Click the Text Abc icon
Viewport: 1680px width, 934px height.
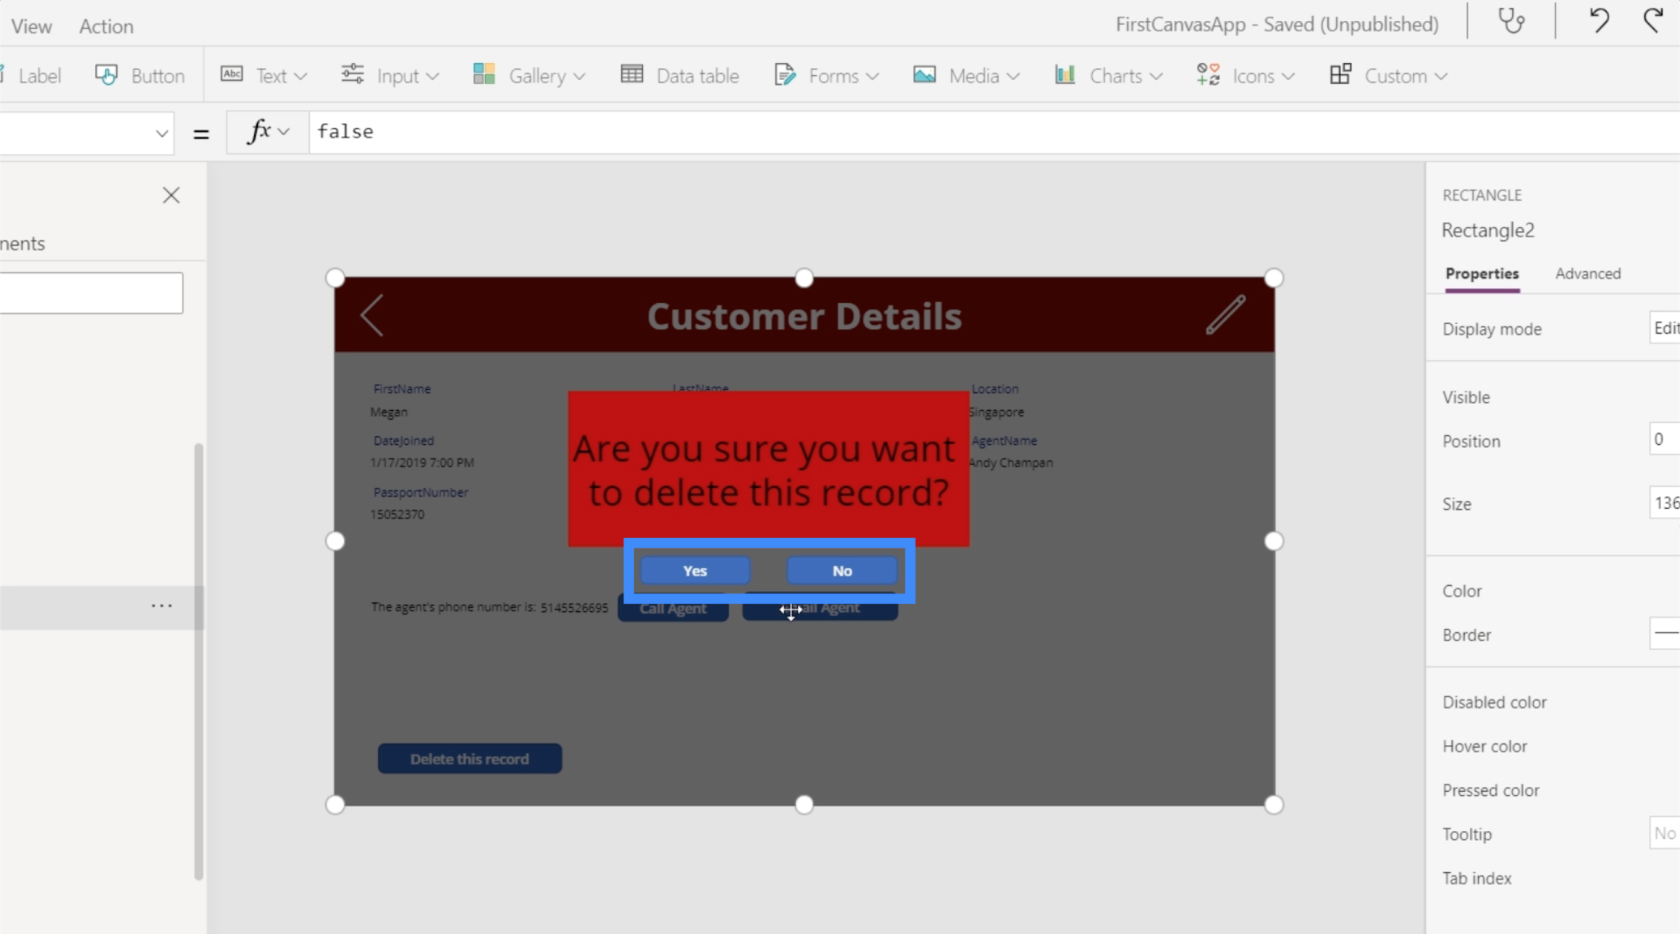click(x=232, y=74)
